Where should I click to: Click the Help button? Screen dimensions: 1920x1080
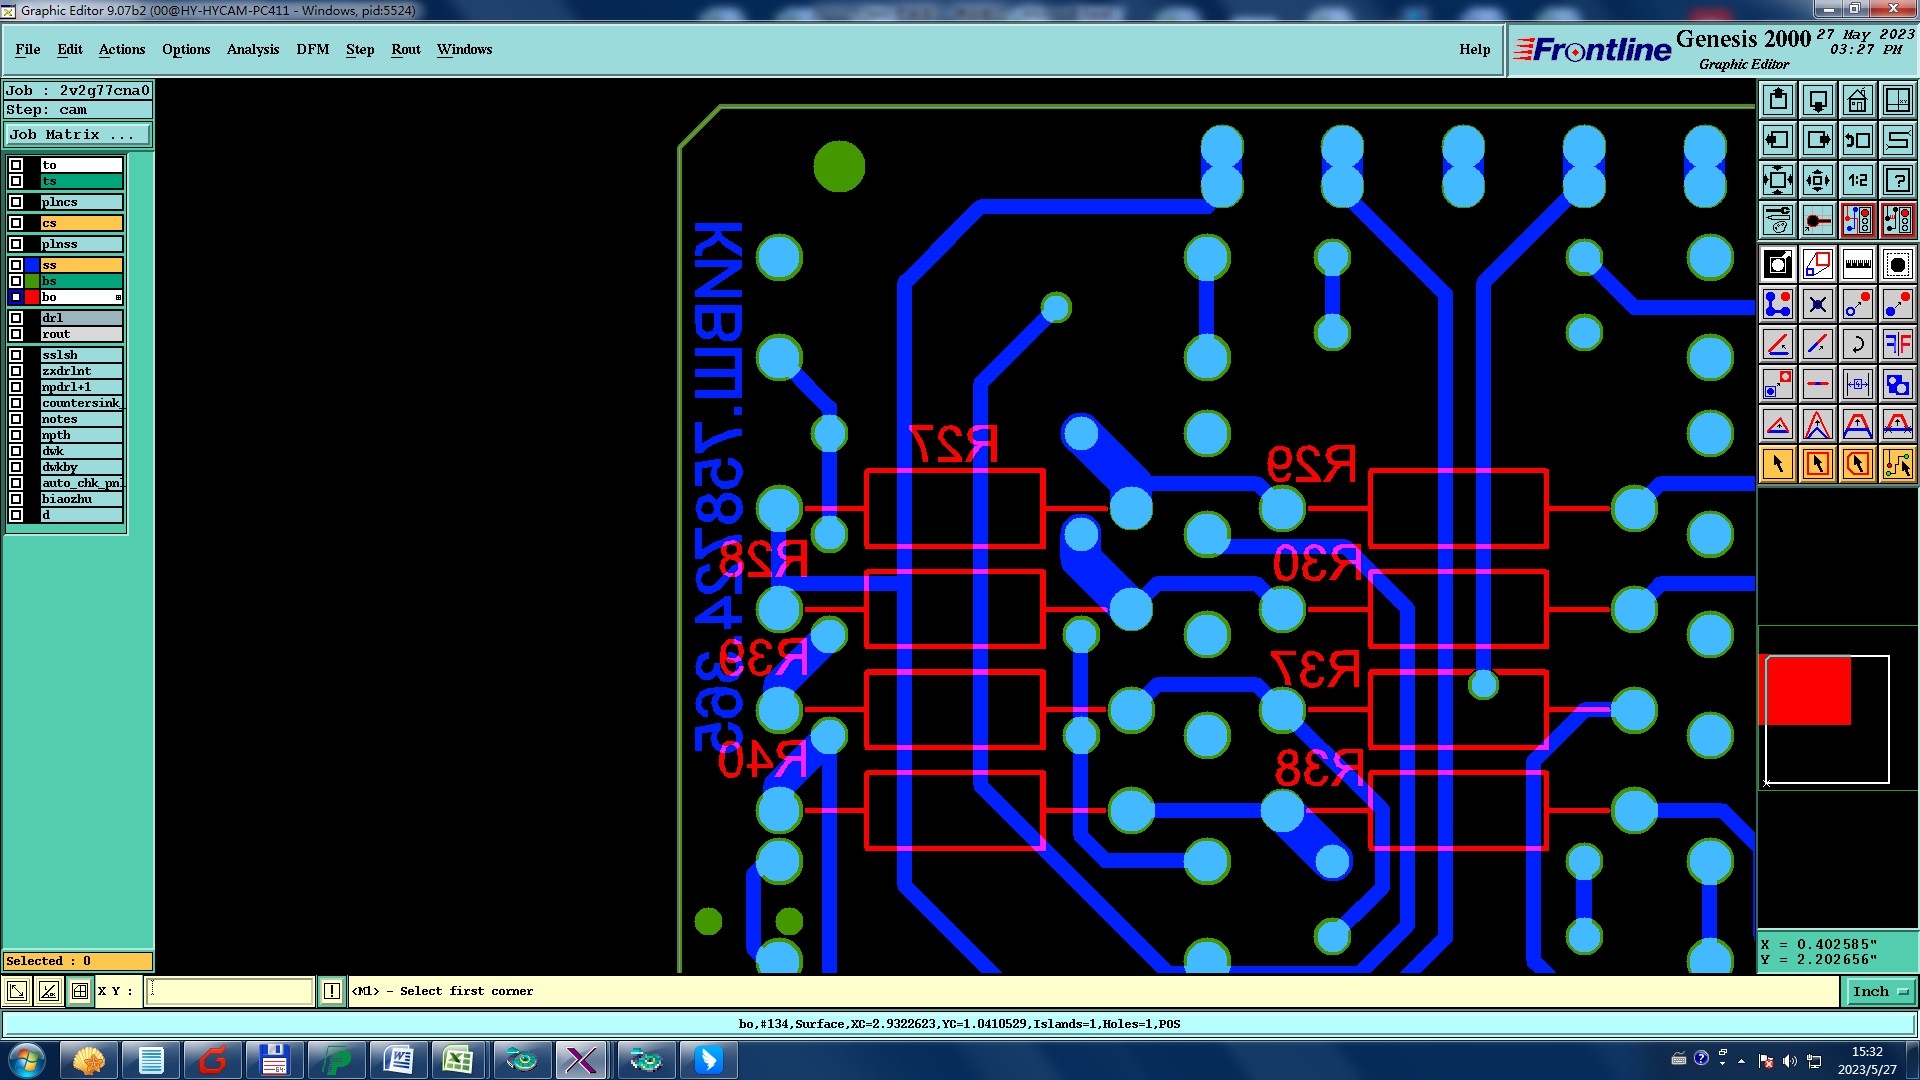click(1474, 49)
